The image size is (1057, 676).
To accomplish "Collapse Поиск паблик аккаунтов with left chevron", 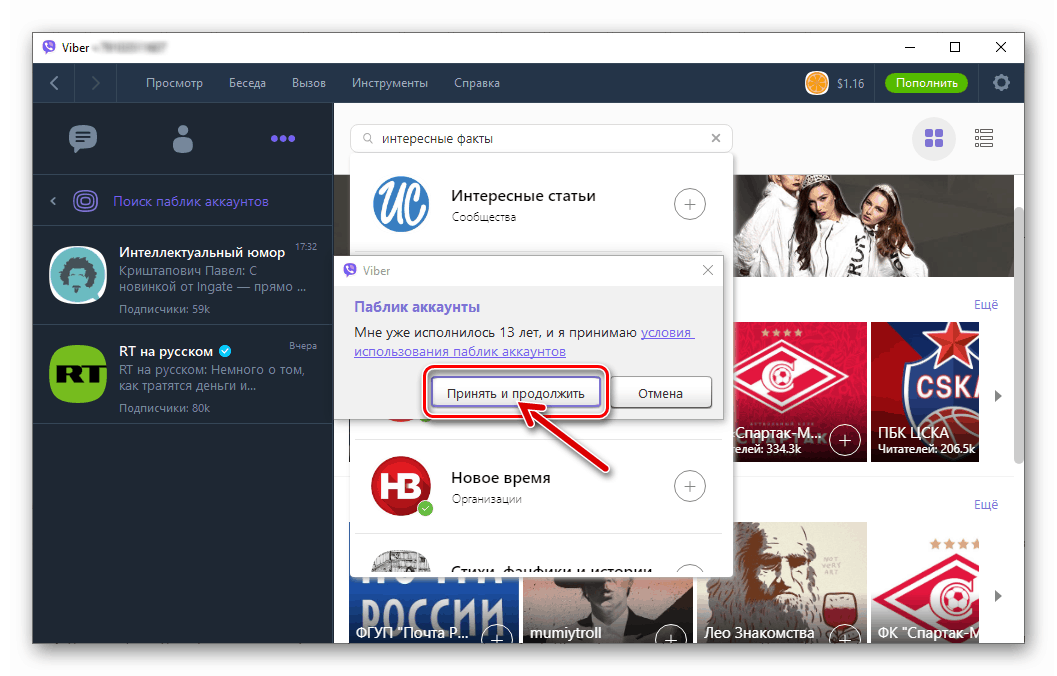I will [52, 200].
